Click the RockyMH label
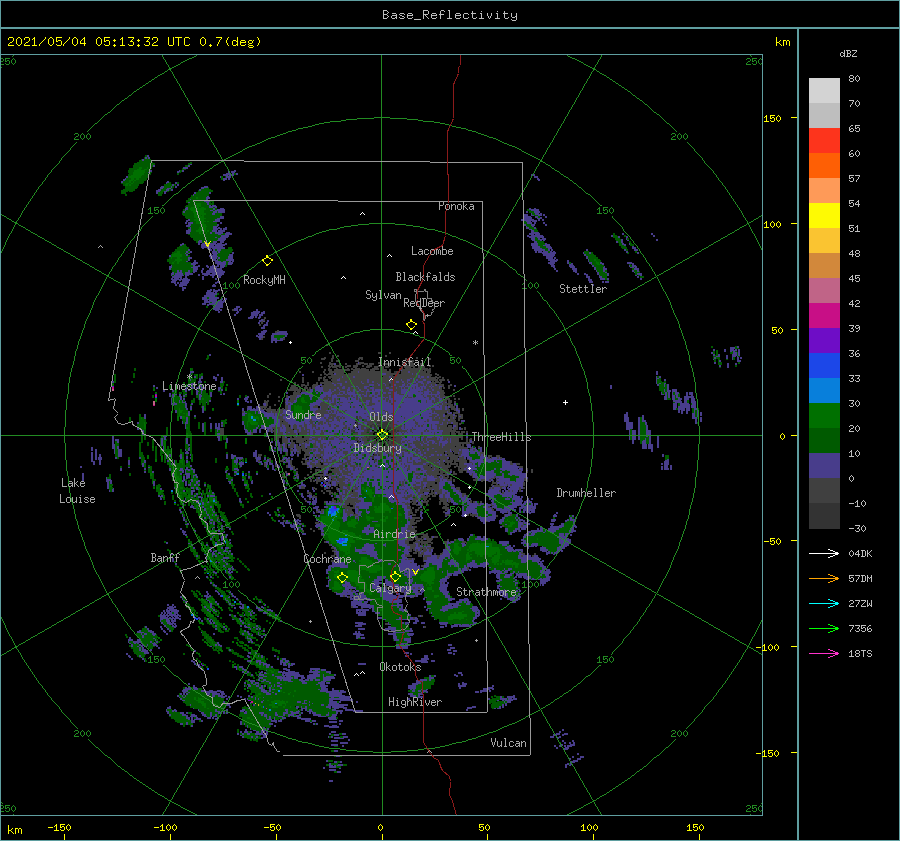900x841 pixels. pos(264,280)
